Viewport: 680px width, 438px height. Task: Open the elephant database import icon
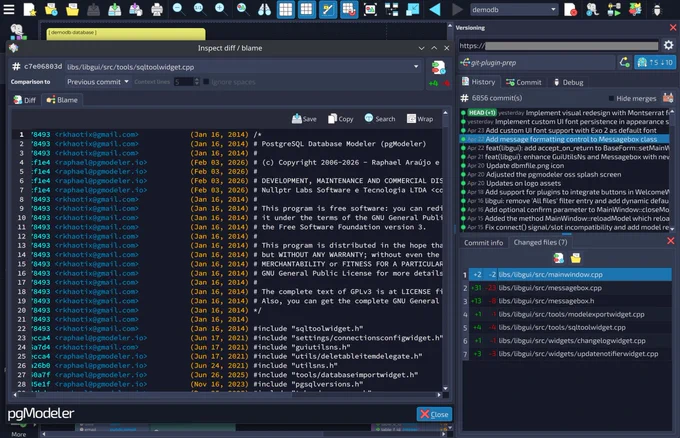592,9
